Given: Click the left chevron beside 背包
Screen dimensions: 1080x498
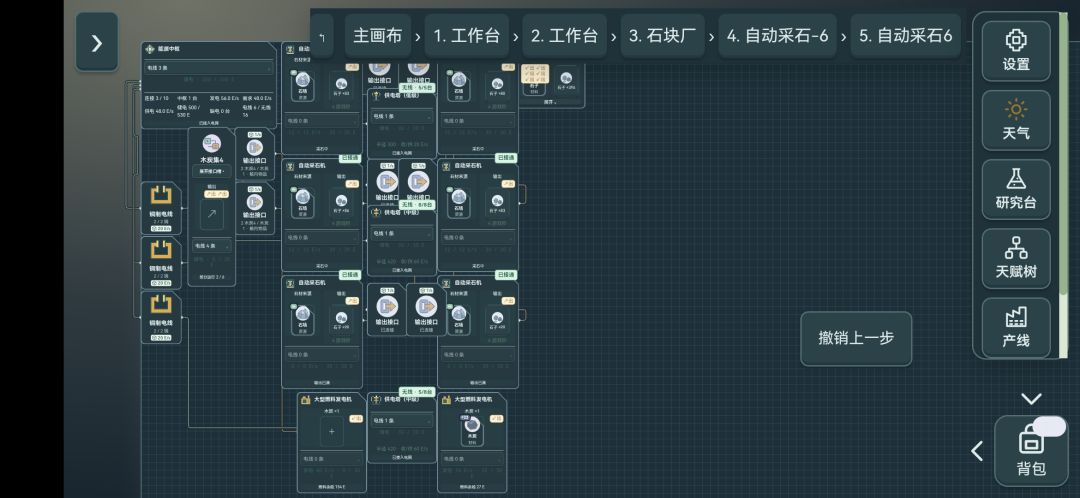Looking at the screenshot, I should point(977,451).
